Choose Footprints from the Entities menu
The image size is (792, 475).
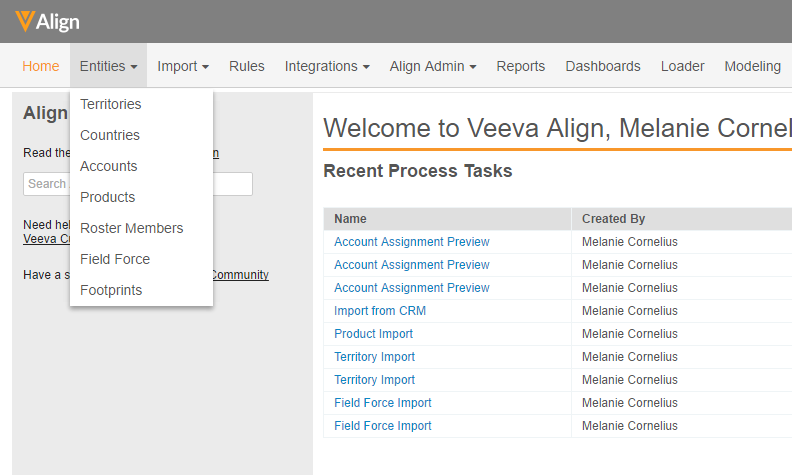pyautogui.click(x=111, y=290)
